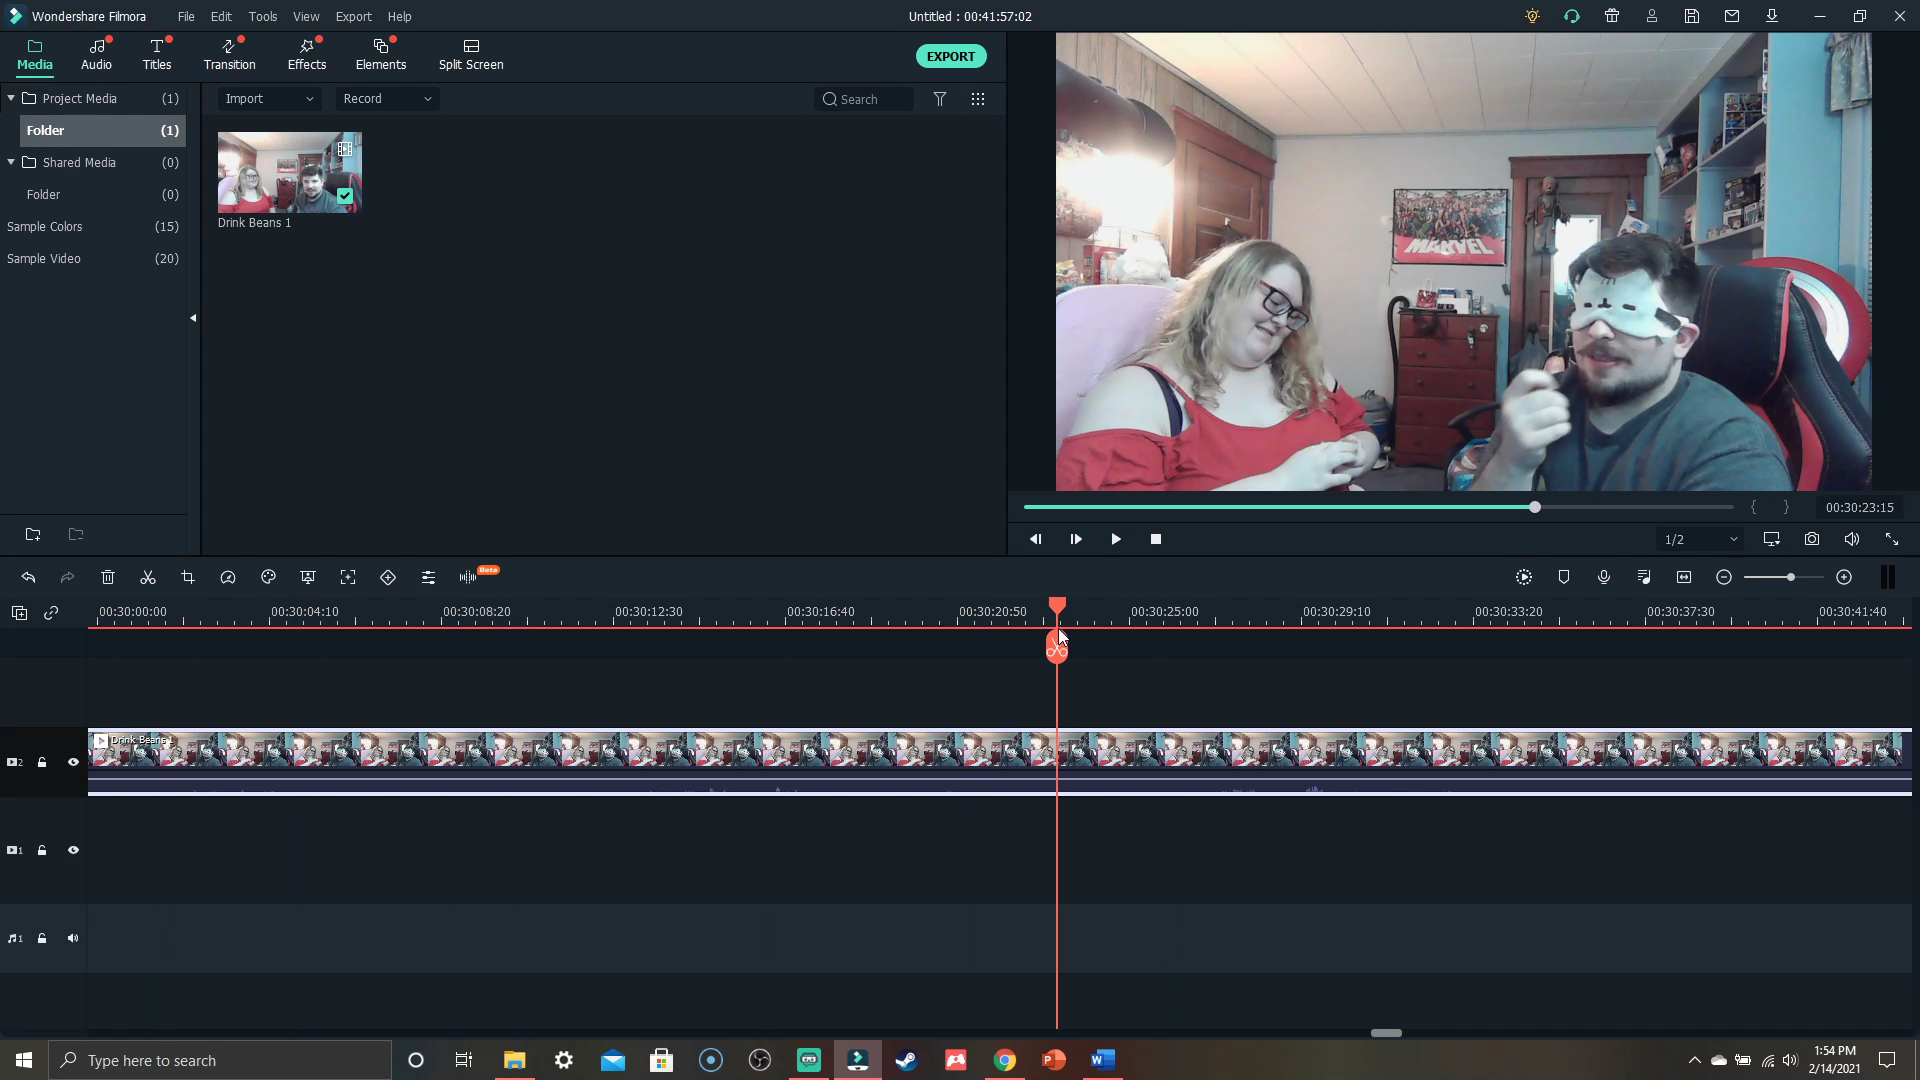
Task: Open the View menu
Action: pos(306,16)
